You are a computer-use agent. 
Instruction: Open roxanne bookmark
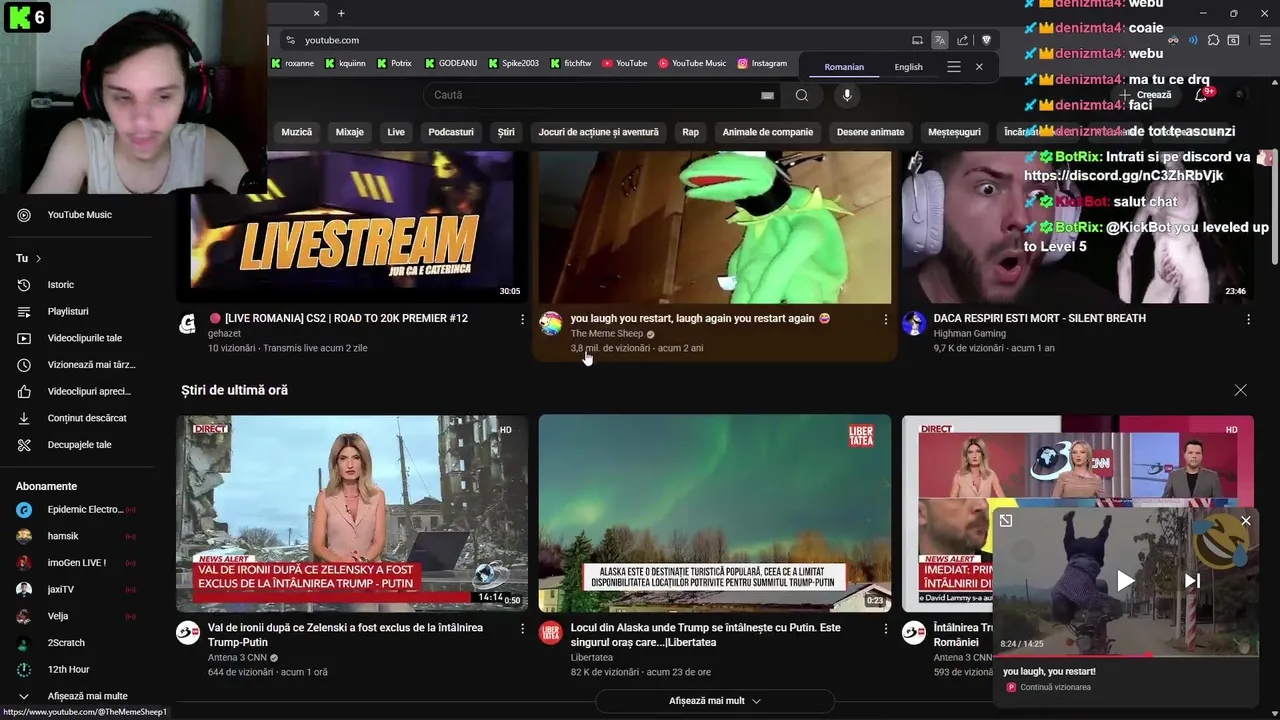[x=292, y=63]
